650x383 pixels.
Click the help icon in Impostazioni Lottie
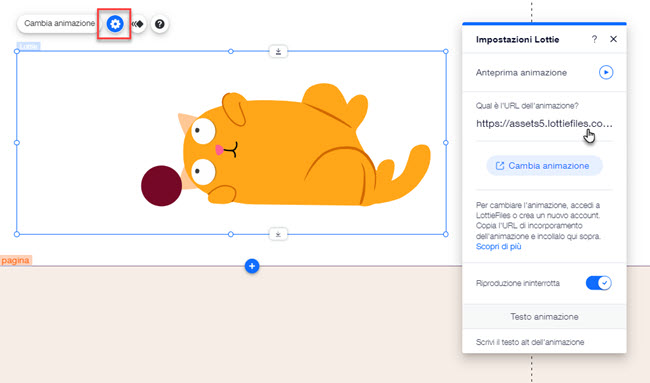(594, 39)
